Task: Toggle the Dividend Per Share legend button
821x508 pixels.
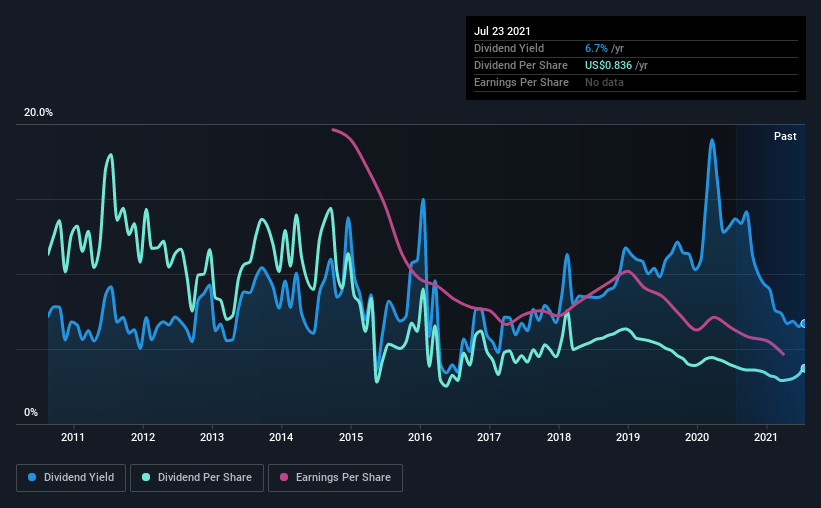Action: coord(197,478)
